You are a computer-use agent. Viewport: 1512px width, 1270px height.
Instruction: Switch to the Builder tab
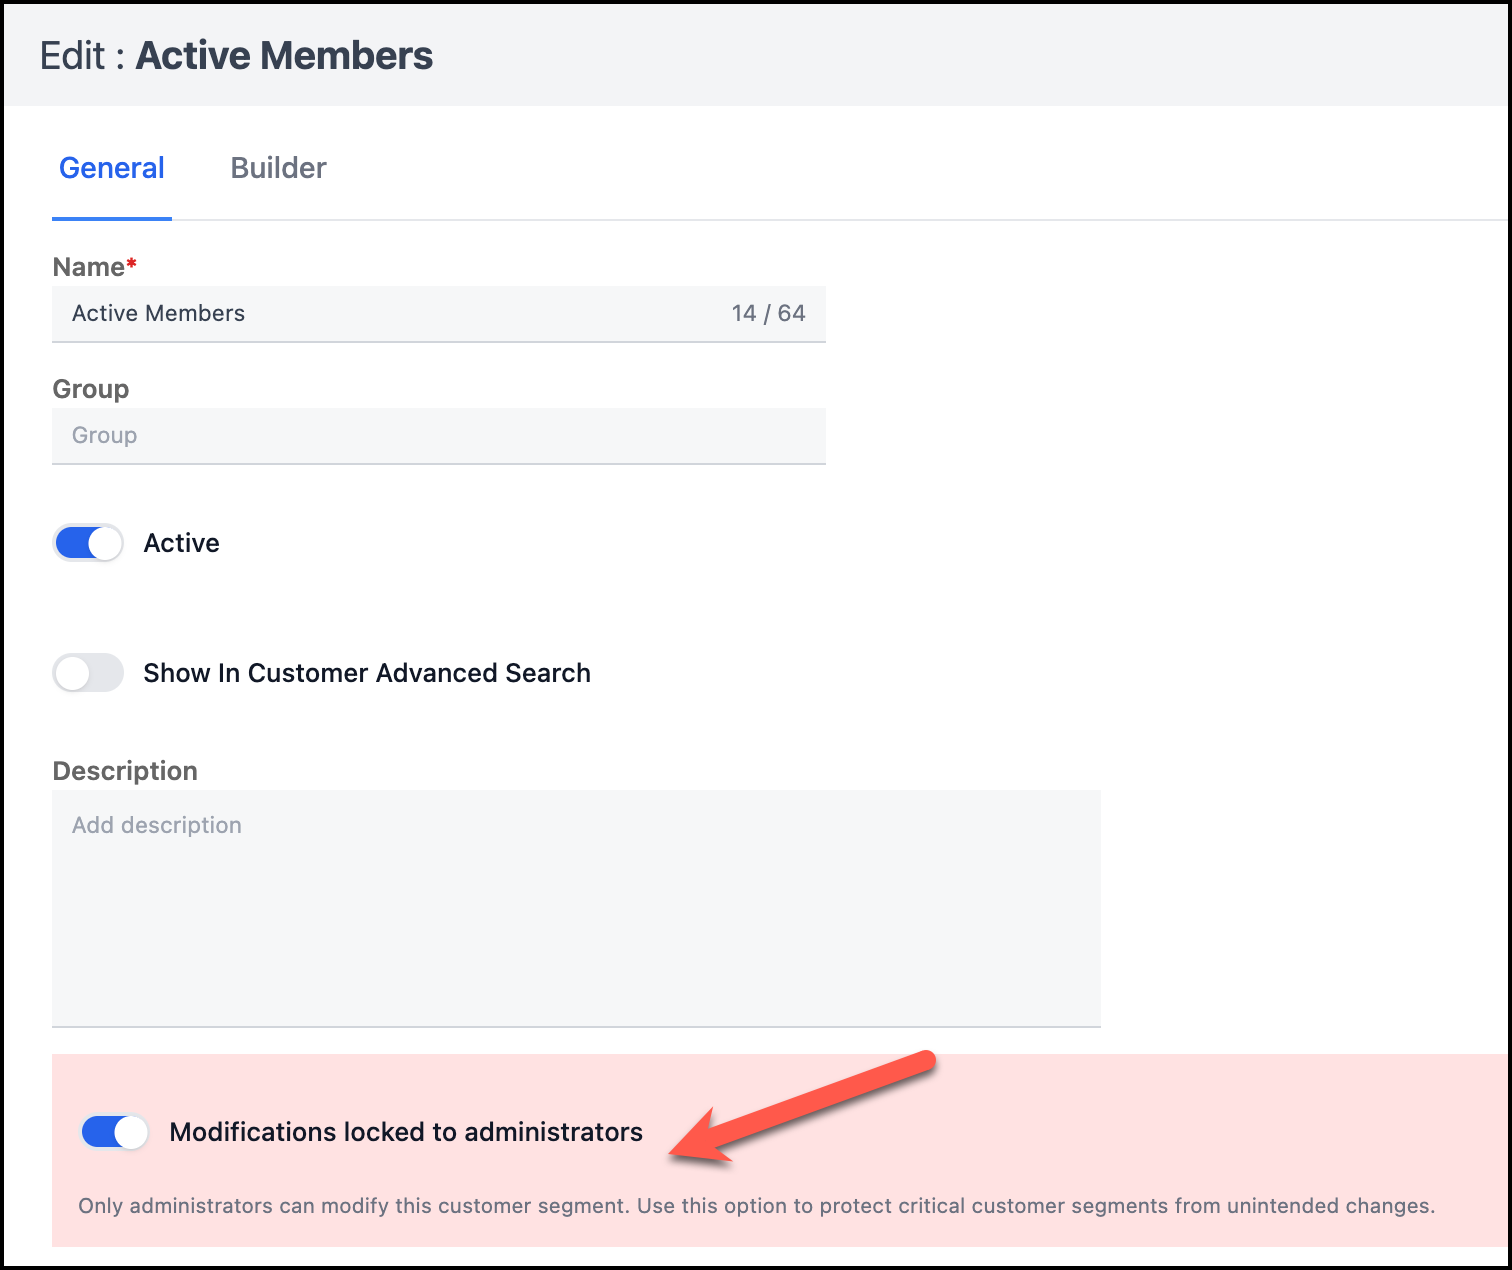point(278,168)
